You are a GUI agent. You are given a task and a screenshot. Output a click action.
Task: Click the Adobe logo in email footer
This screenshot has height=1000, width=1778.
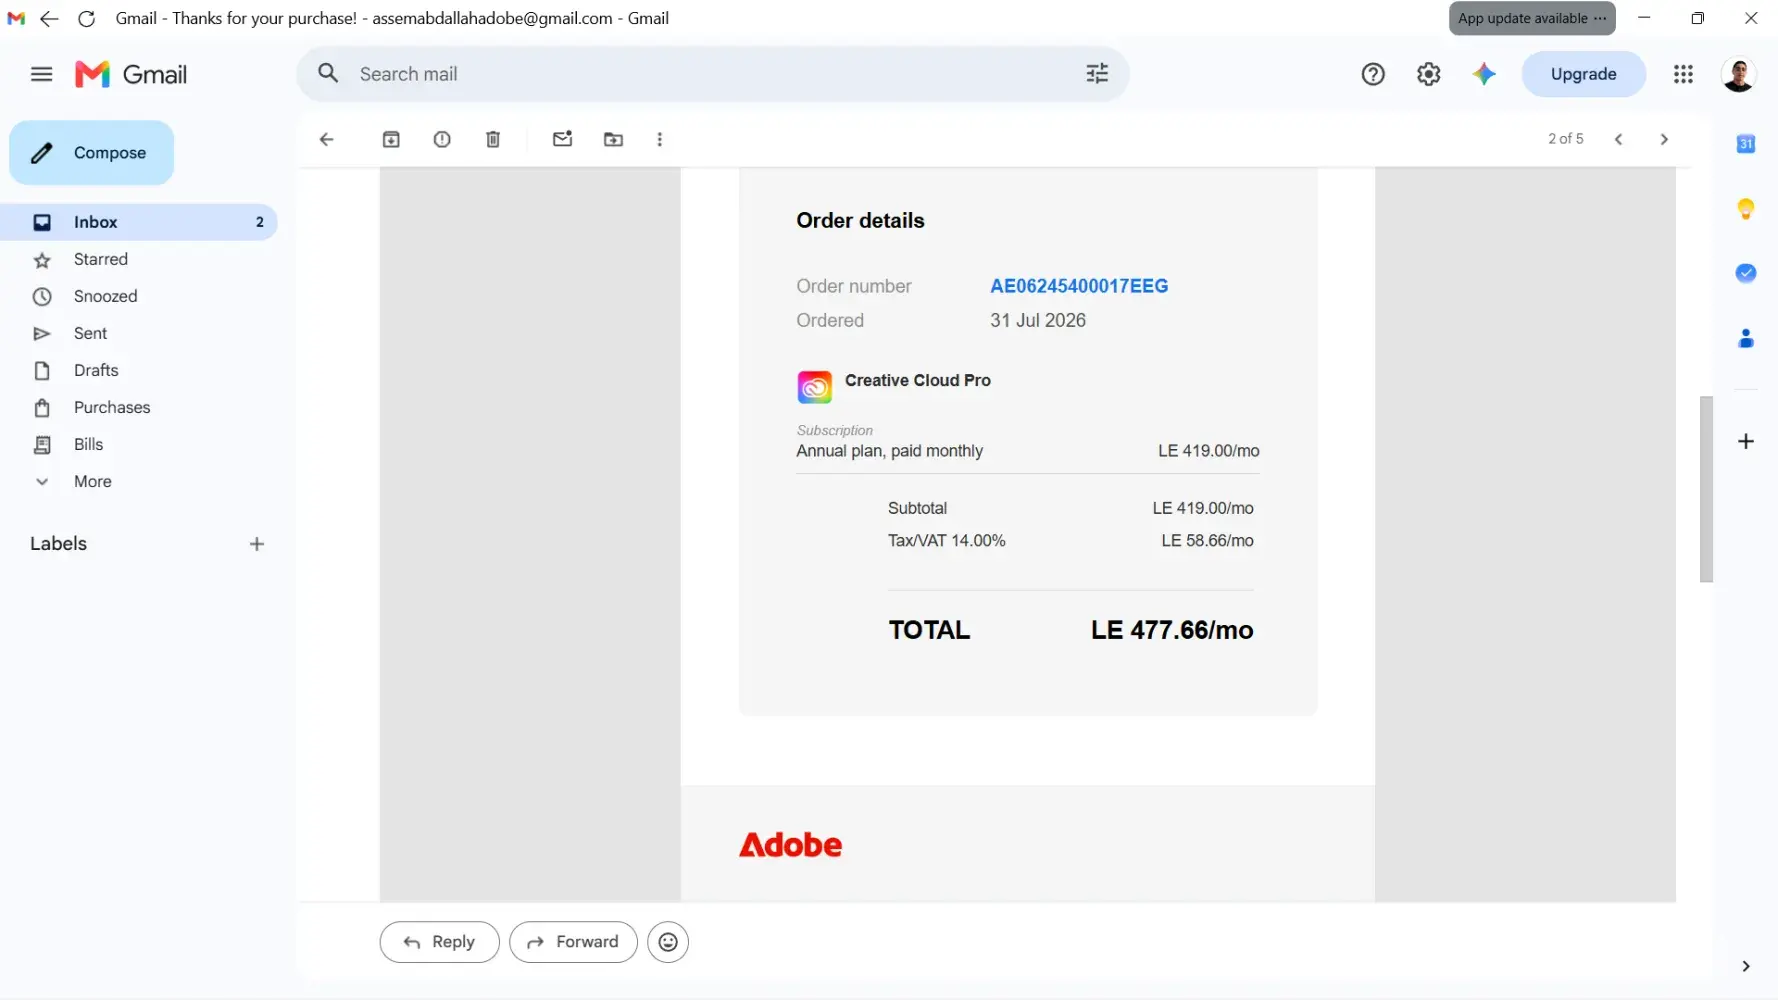[790, 845]
